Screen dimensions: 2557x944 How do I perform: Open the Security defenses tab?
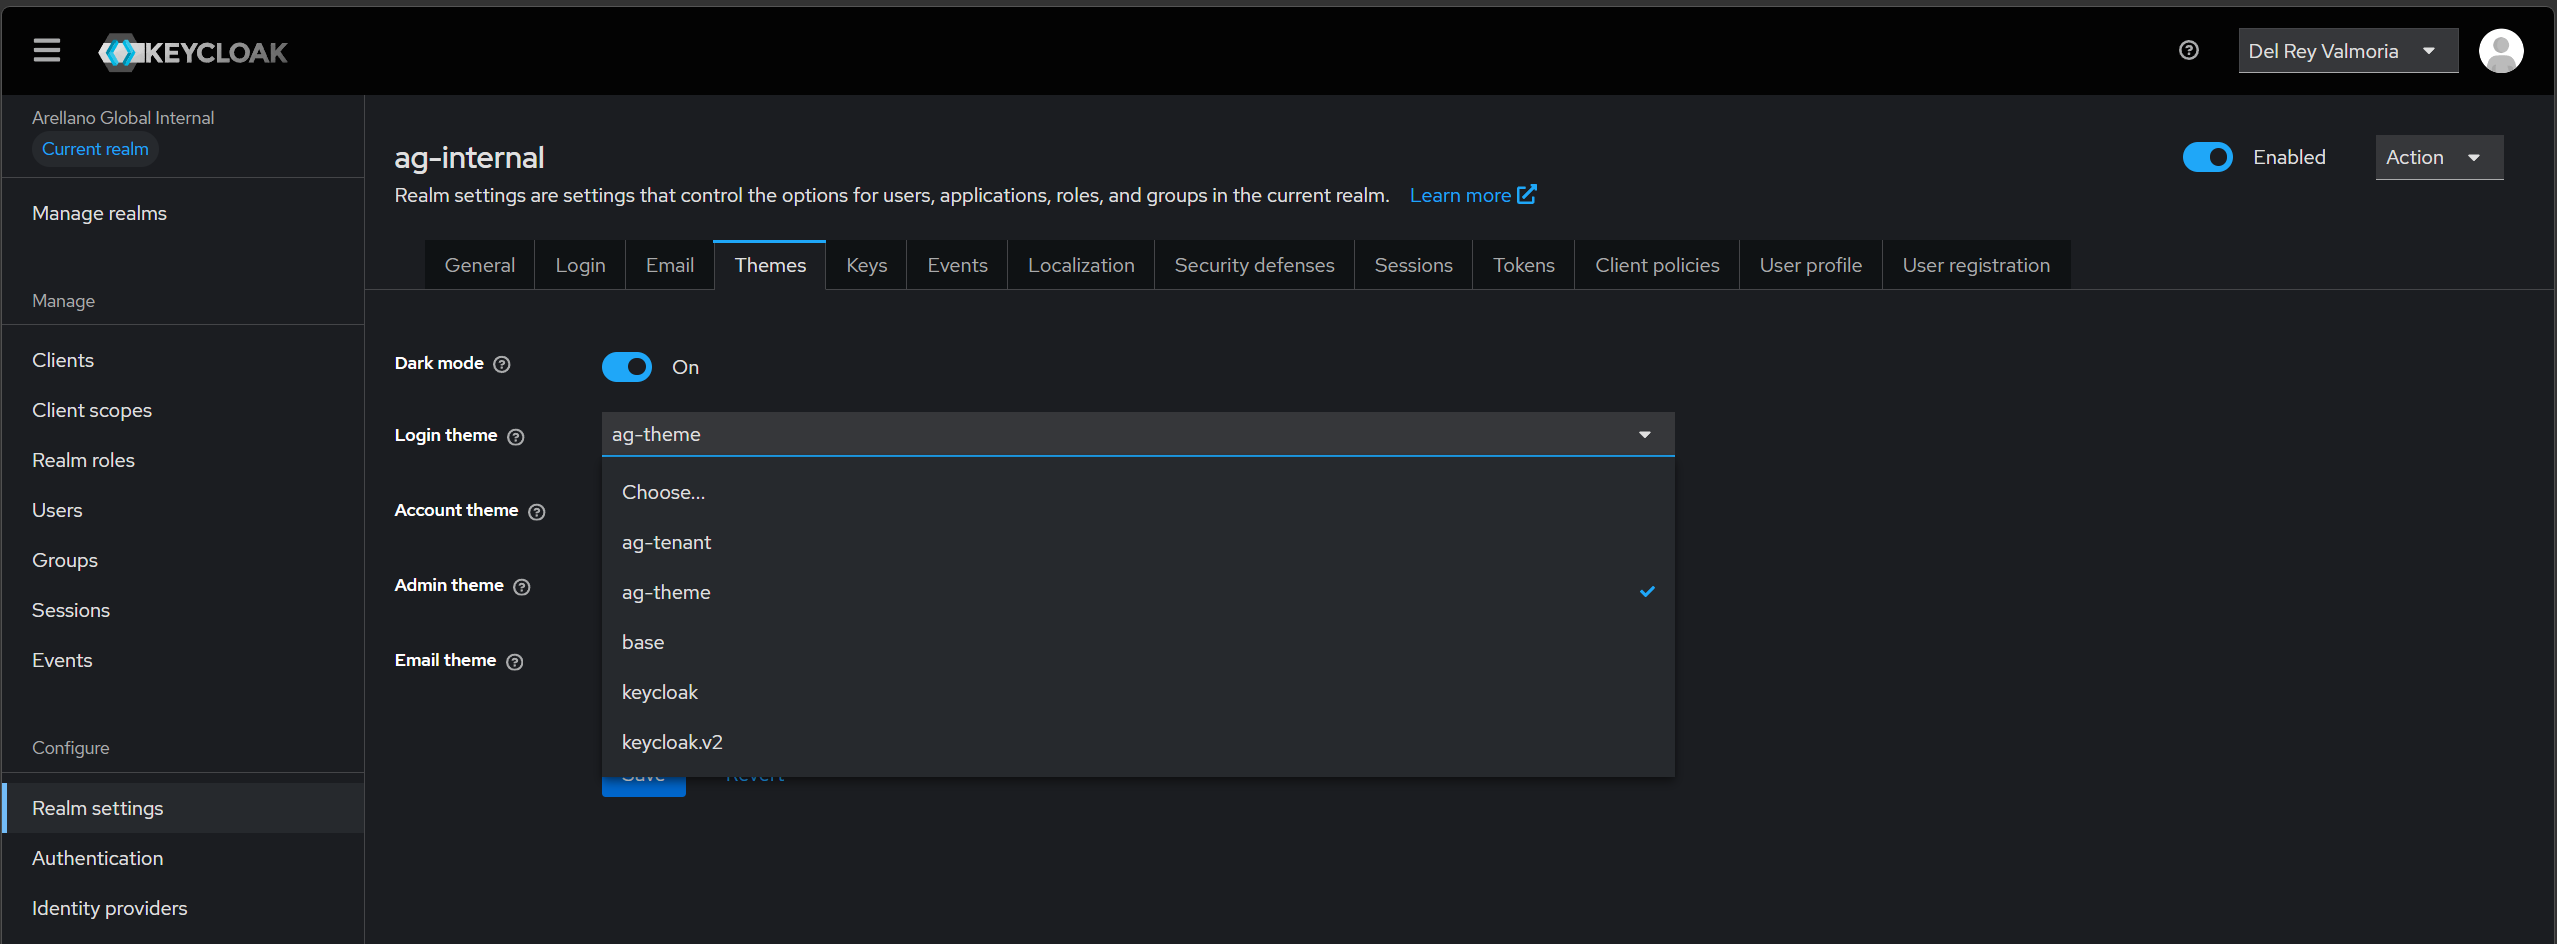tap(1254, 265)
